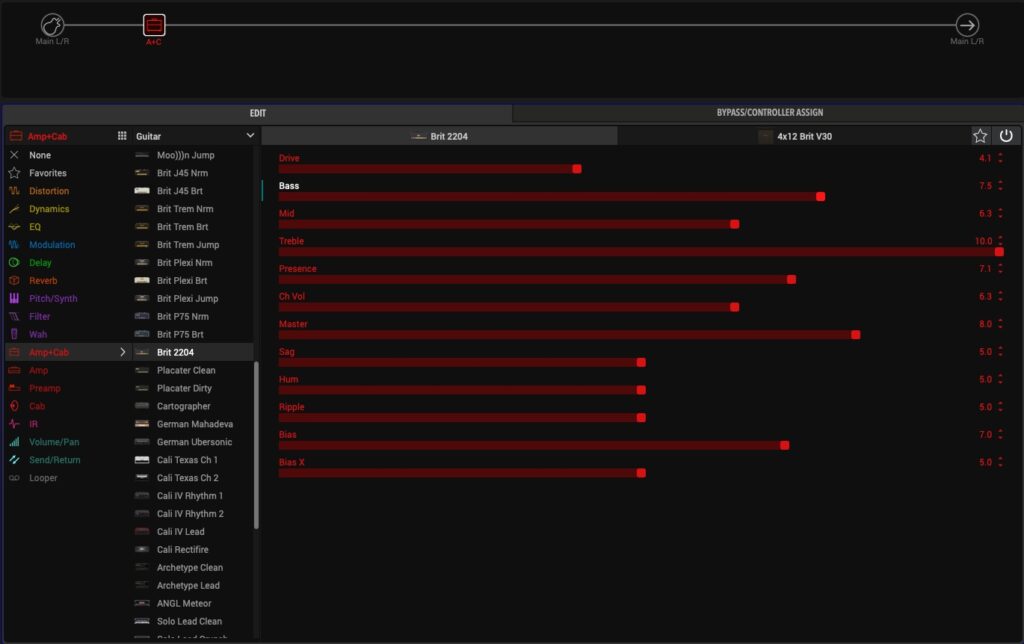Select the Main L/R guitar input node
Screen dimensions: 1024x644
coord(52,25)
